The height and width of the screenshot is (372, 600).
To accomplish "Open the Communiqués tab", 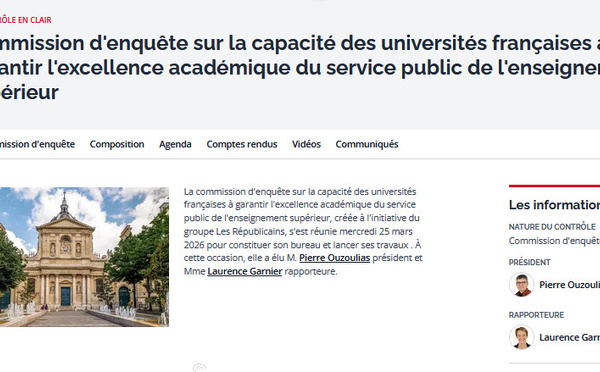I will click(x=367, y=144).
